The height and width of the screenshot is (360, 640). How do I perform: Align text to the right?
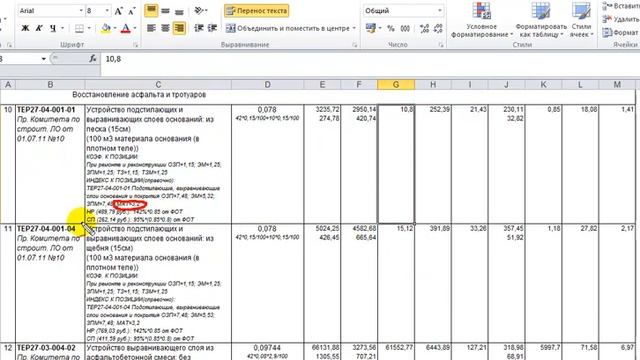pyautogui.click(x=179, y=28)
